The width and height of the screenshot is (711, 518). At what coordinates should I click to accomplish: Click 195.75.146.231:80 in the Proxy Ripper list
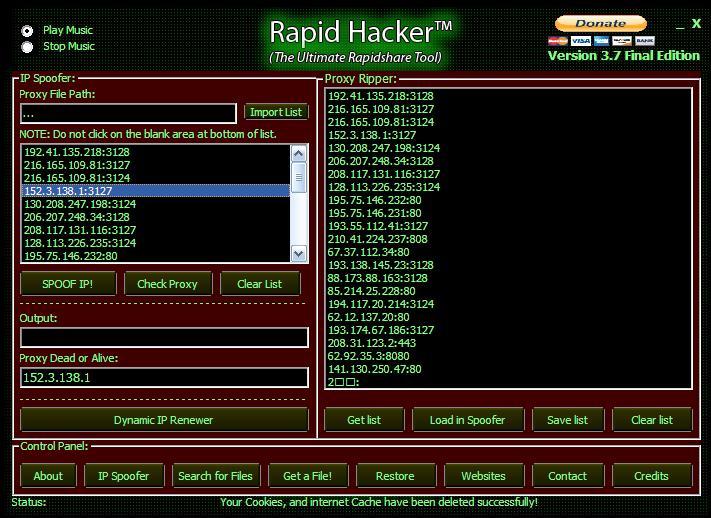tap(375, 213)
